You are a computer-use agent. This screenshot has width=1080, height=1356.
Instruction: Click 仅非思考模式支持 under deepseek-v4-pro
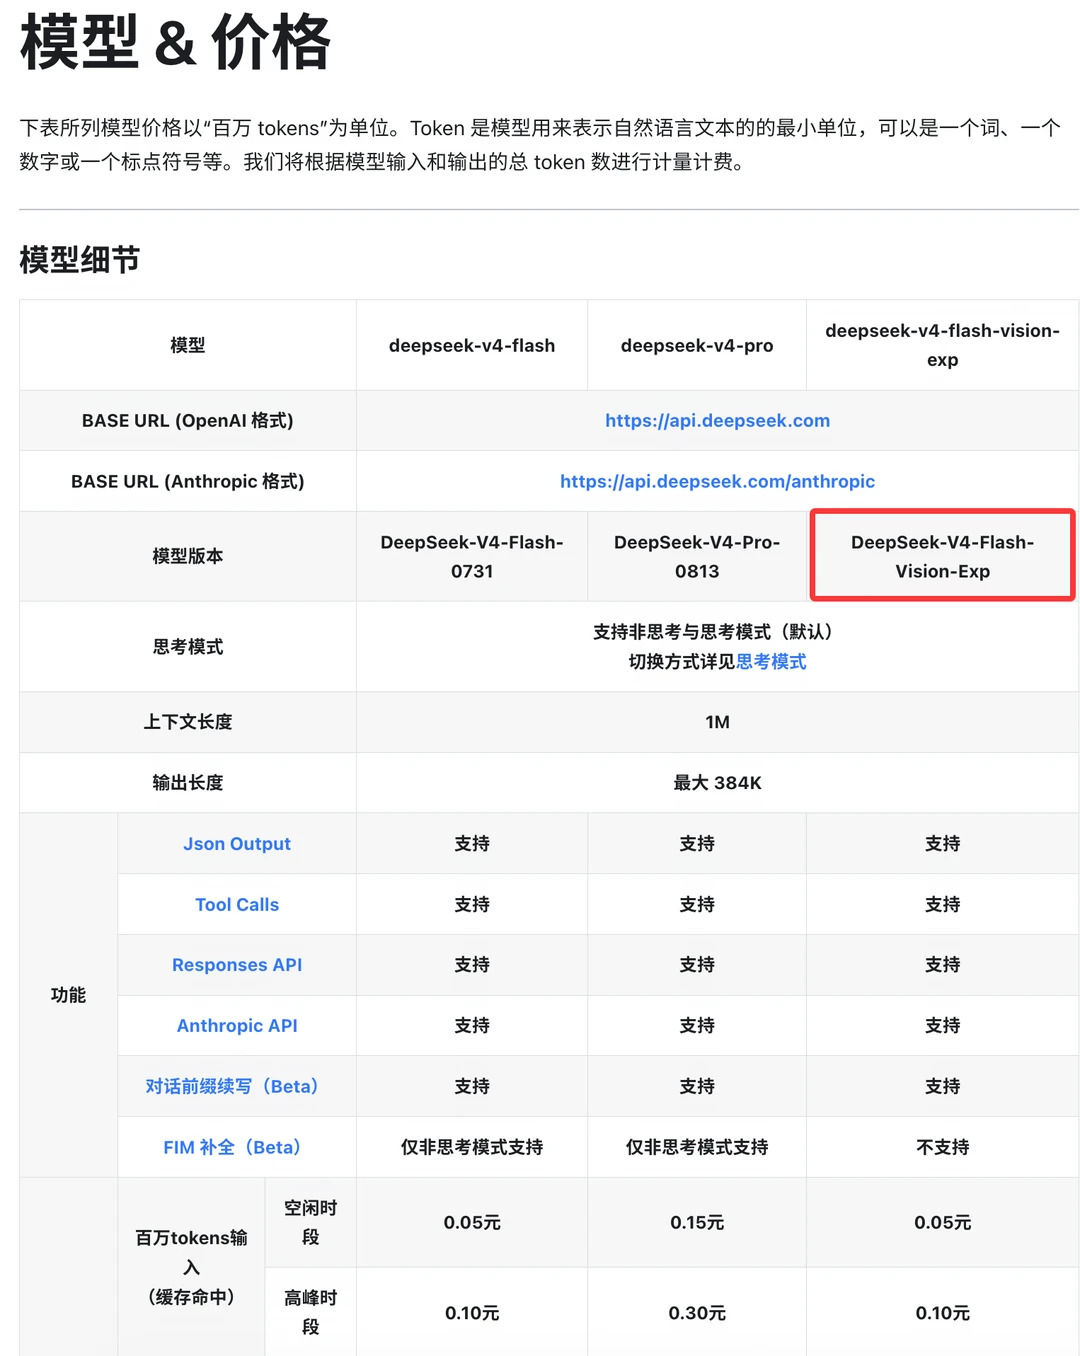(x=697, y=1148)
